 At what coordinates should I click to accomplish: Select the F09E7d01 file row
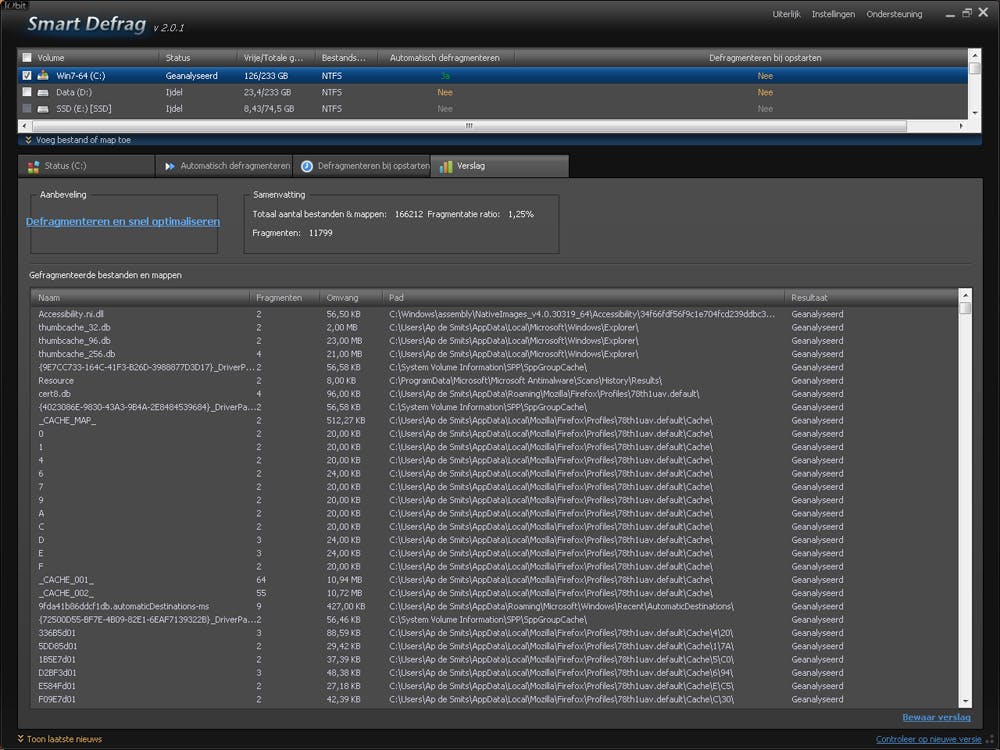(x=494, y=699)
